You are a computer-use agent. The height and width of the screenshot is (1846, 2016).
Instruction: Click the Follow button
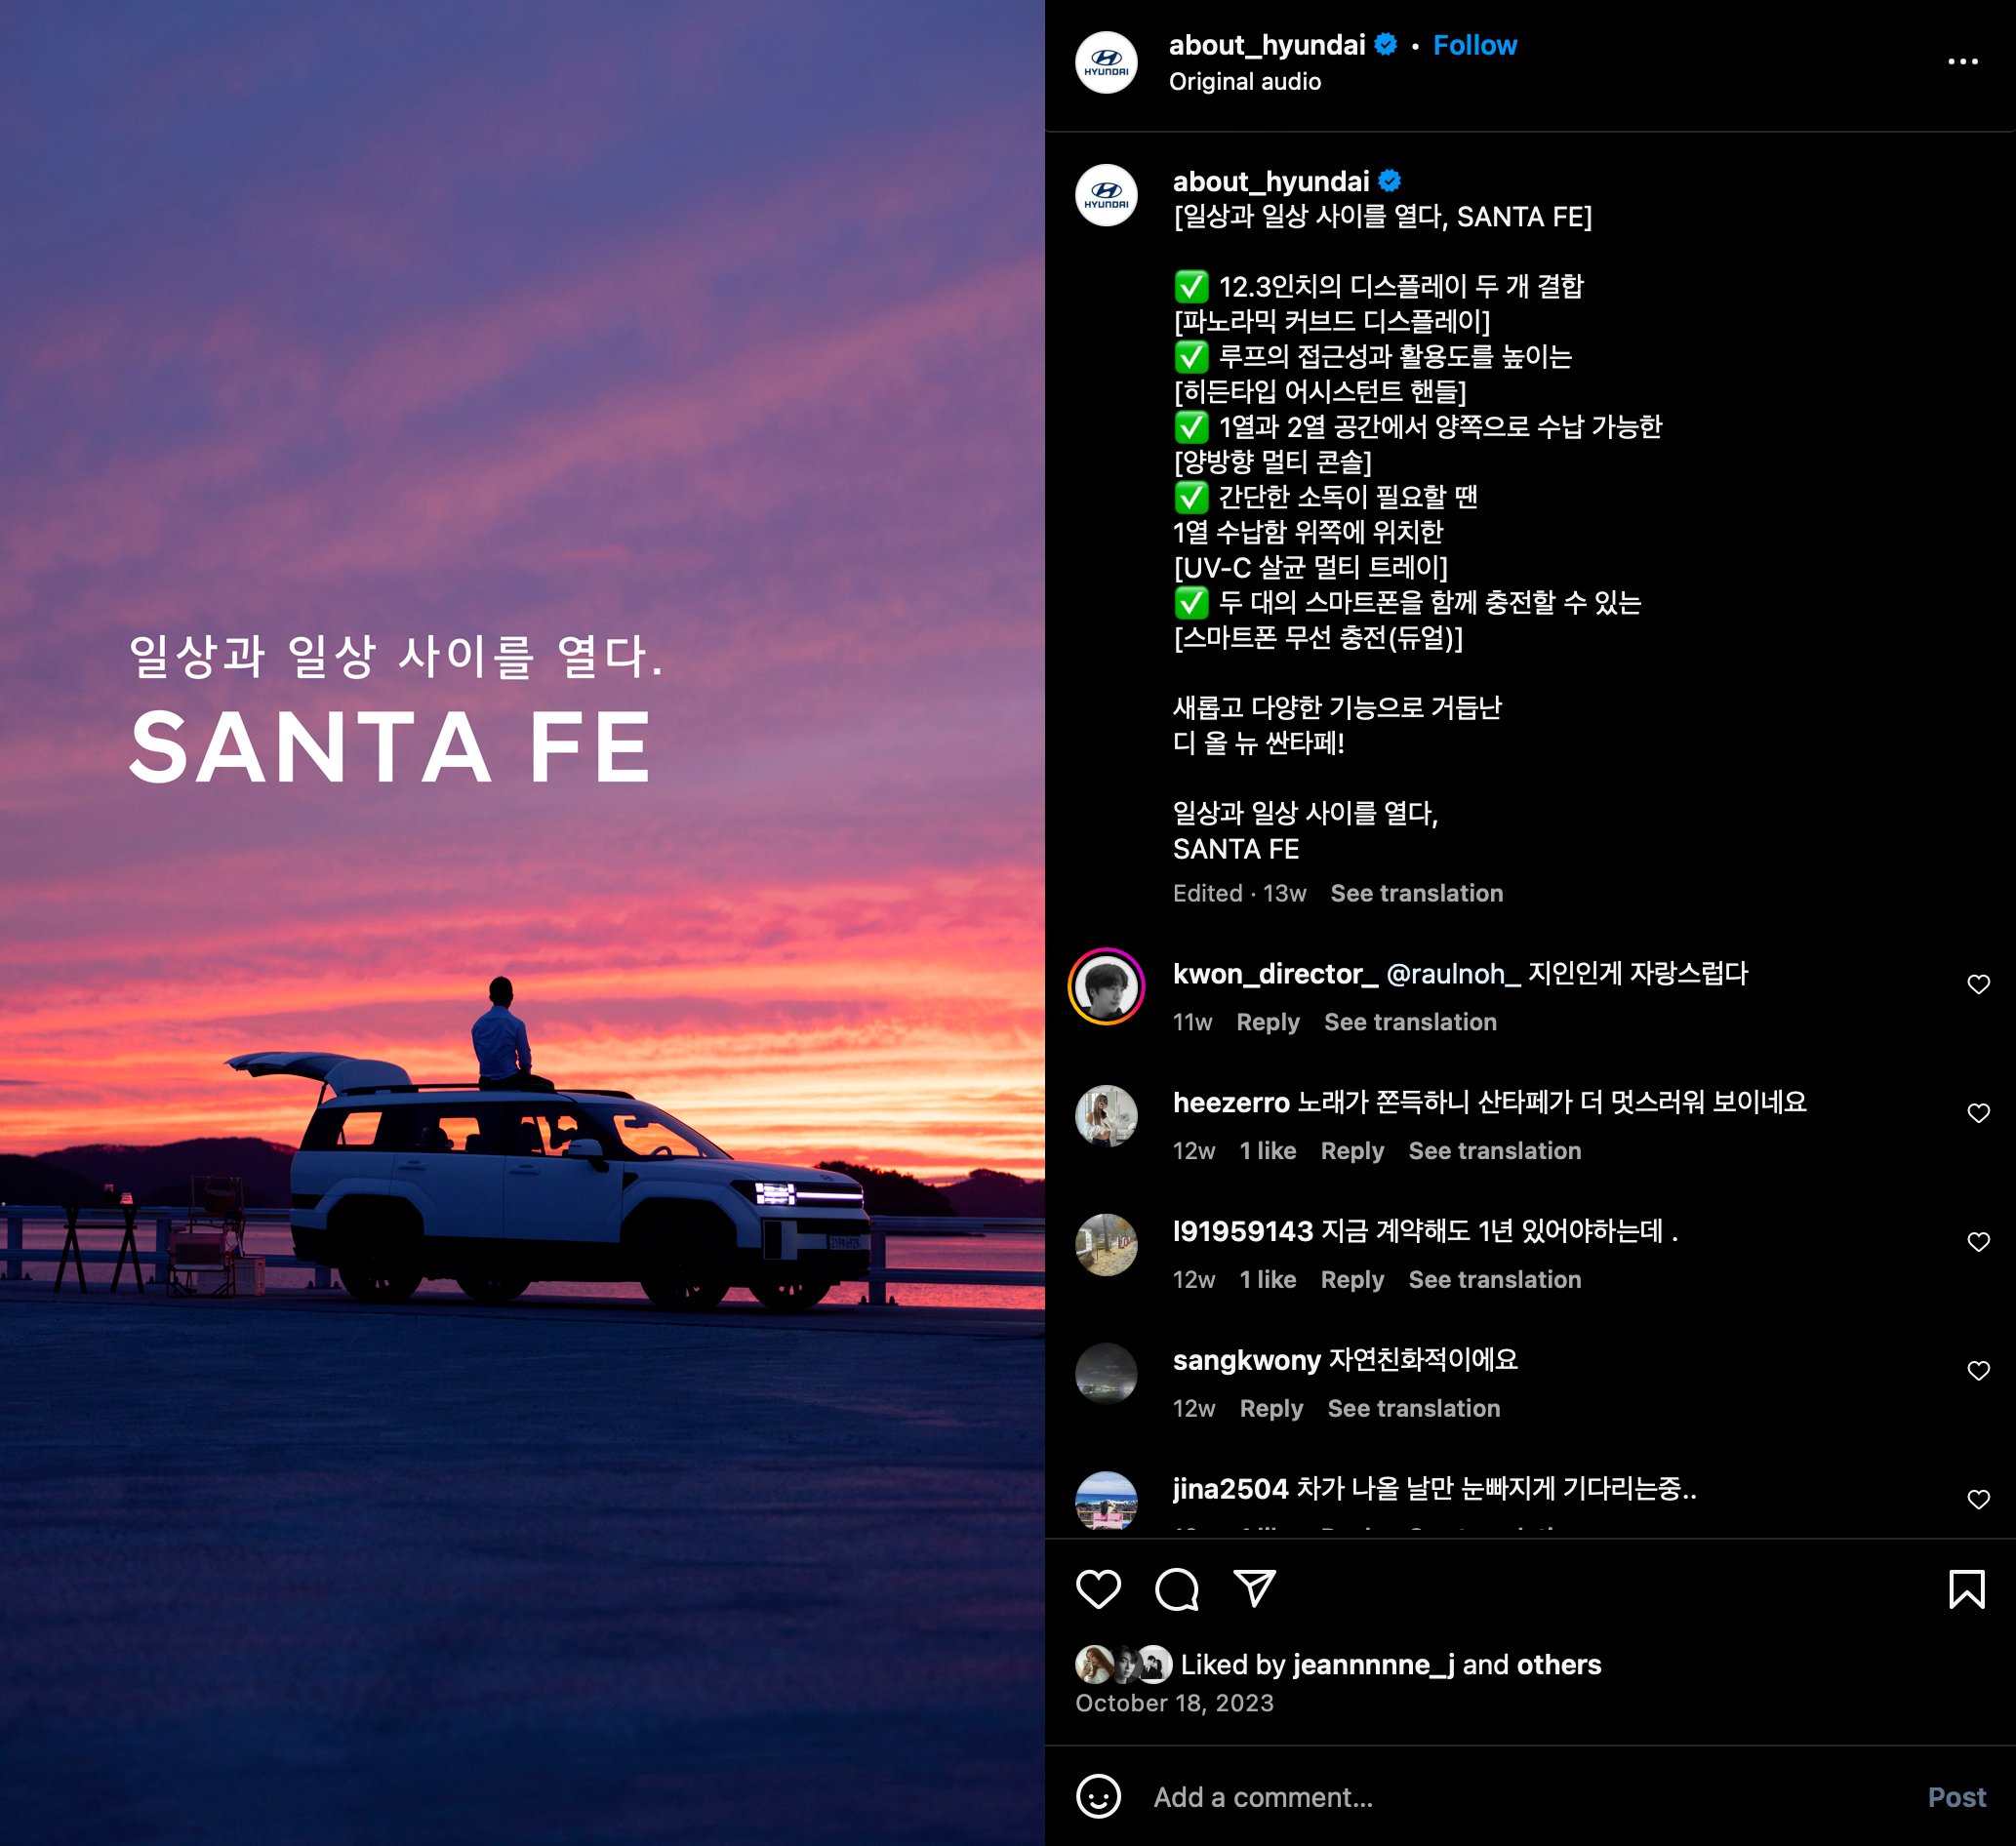coord(1474,45)
